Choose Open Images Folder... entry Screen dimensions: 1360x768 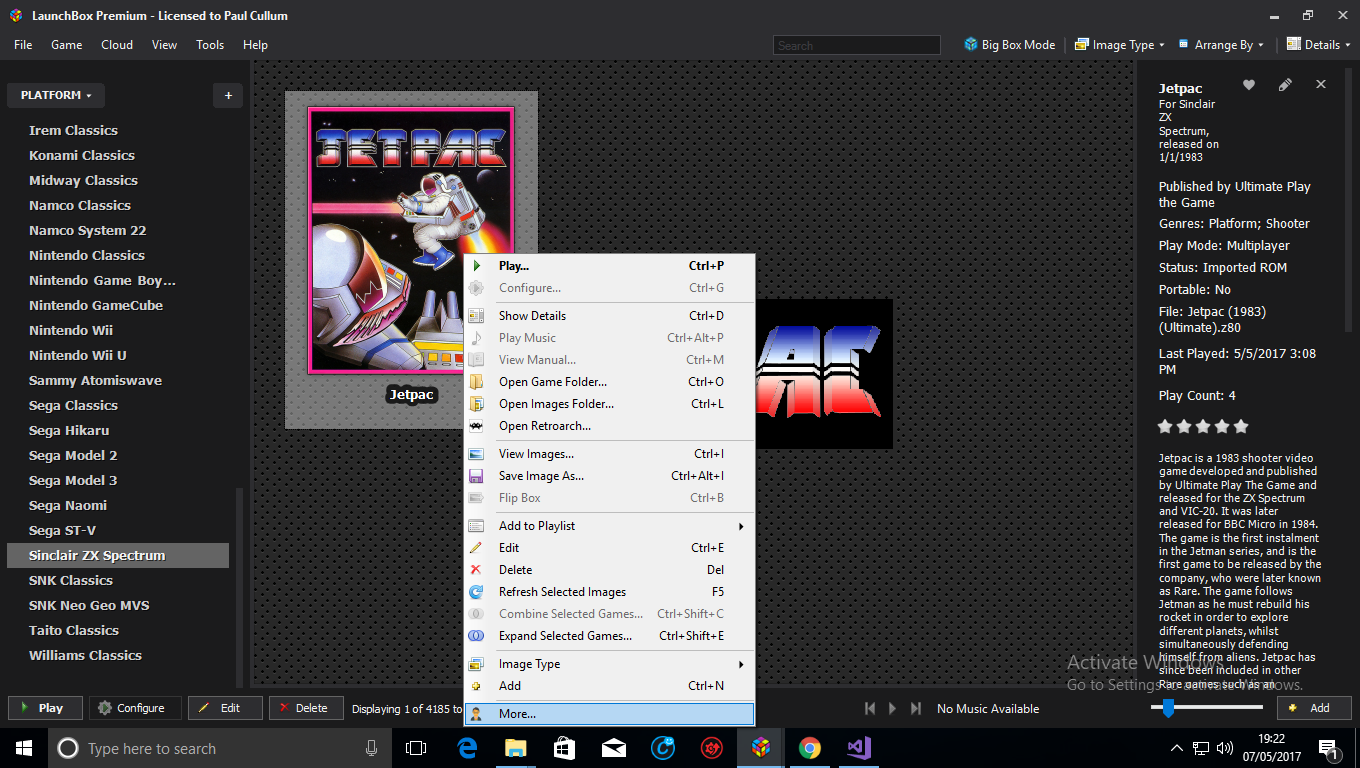coord(610,404)
